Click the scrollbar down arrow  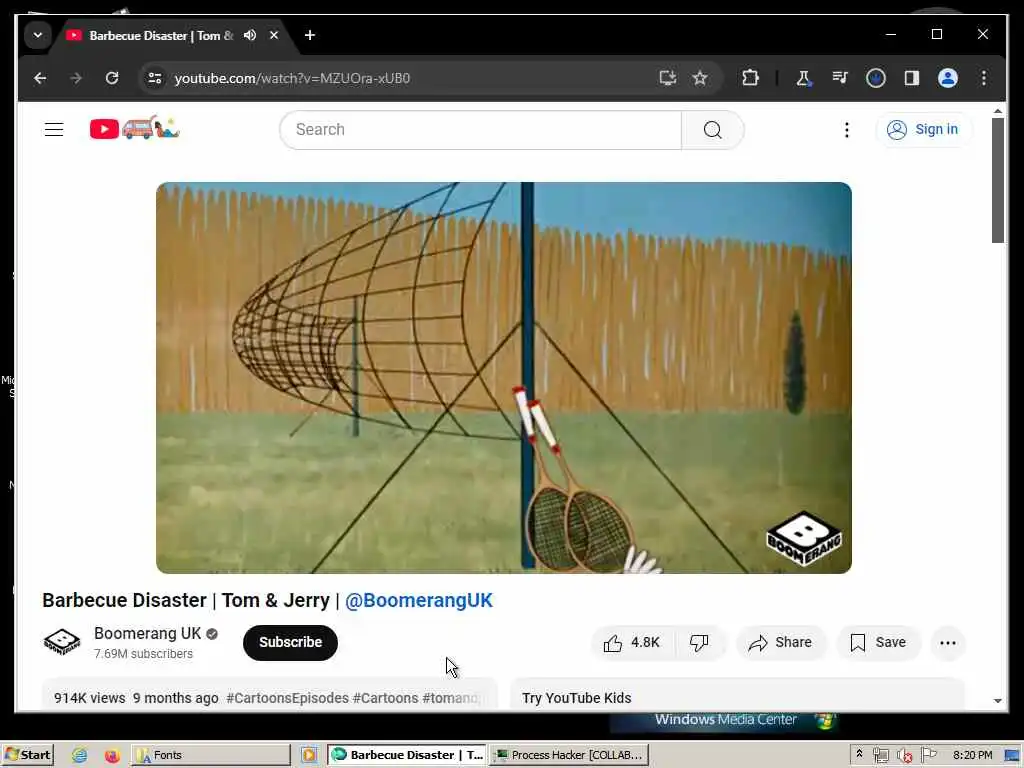(997, 701)
